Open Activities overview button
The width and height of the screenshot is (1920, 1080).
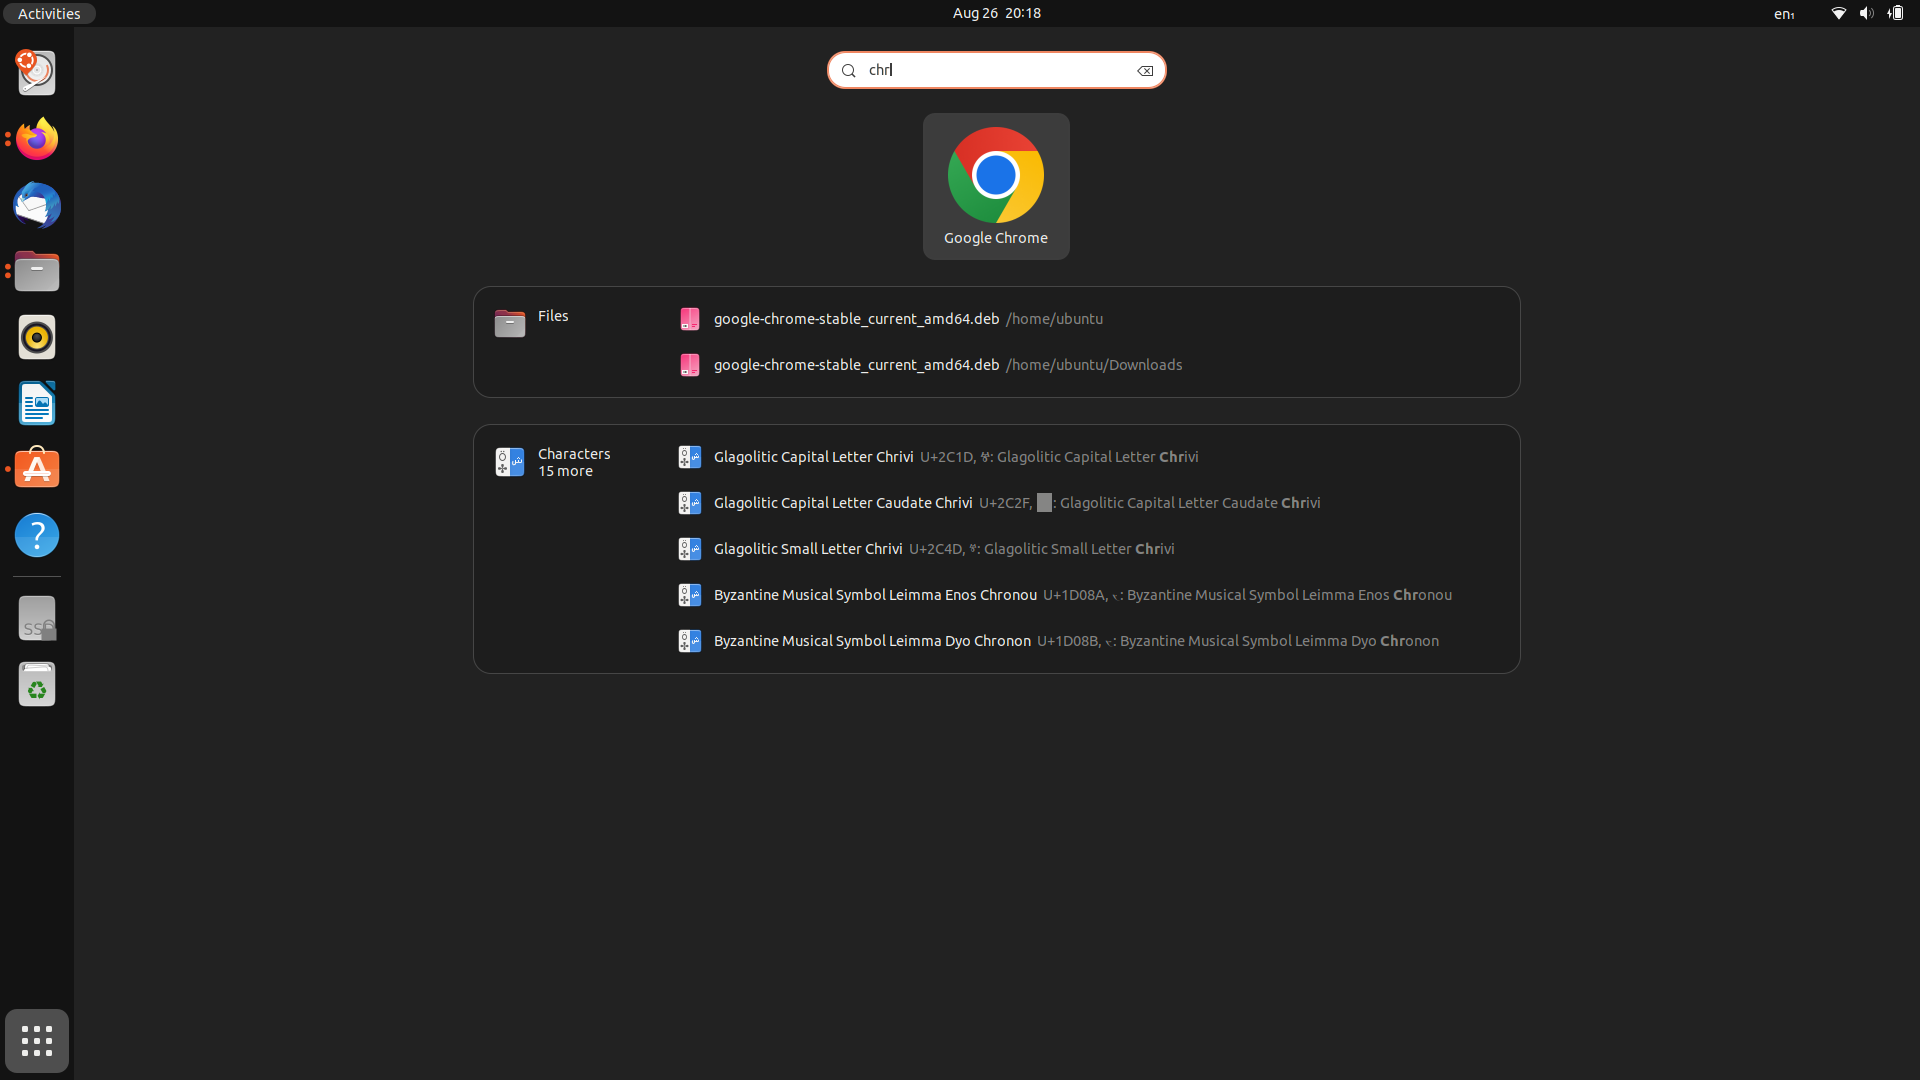49,13
